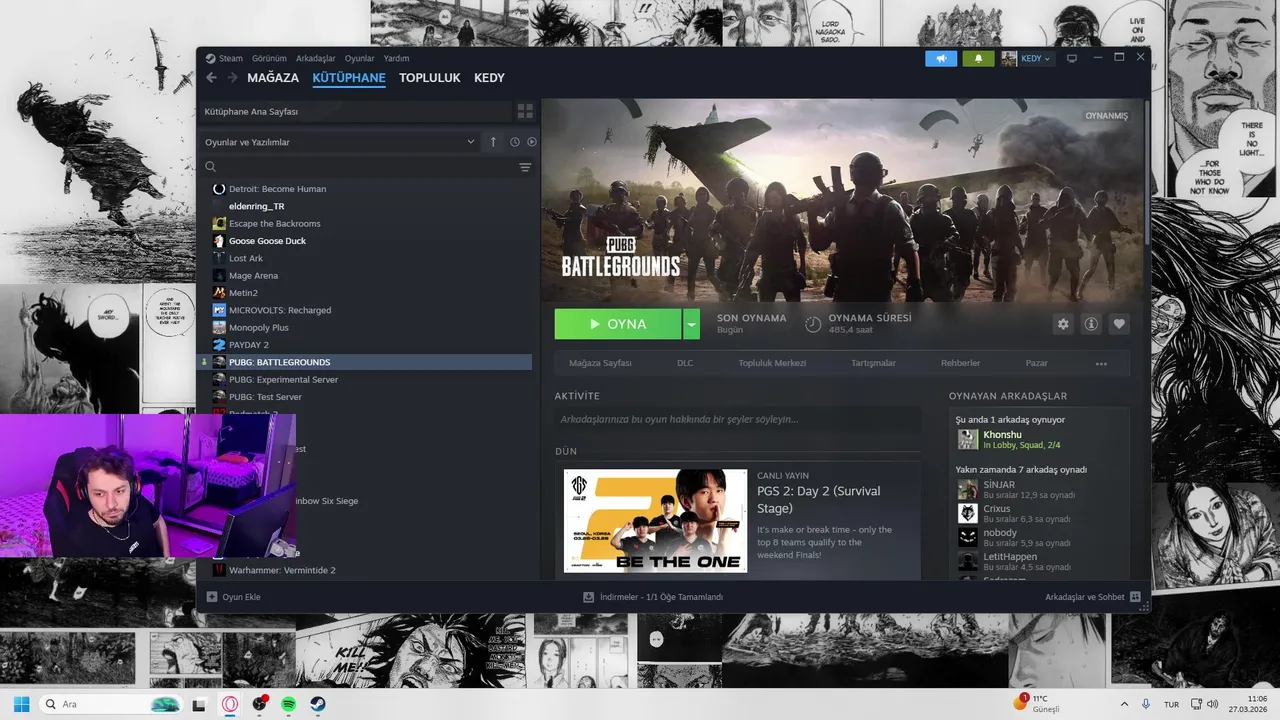Open Arkadaşlar ve Sohbet
Viewport: 1280px width, 720px height.
(1092, 597)
